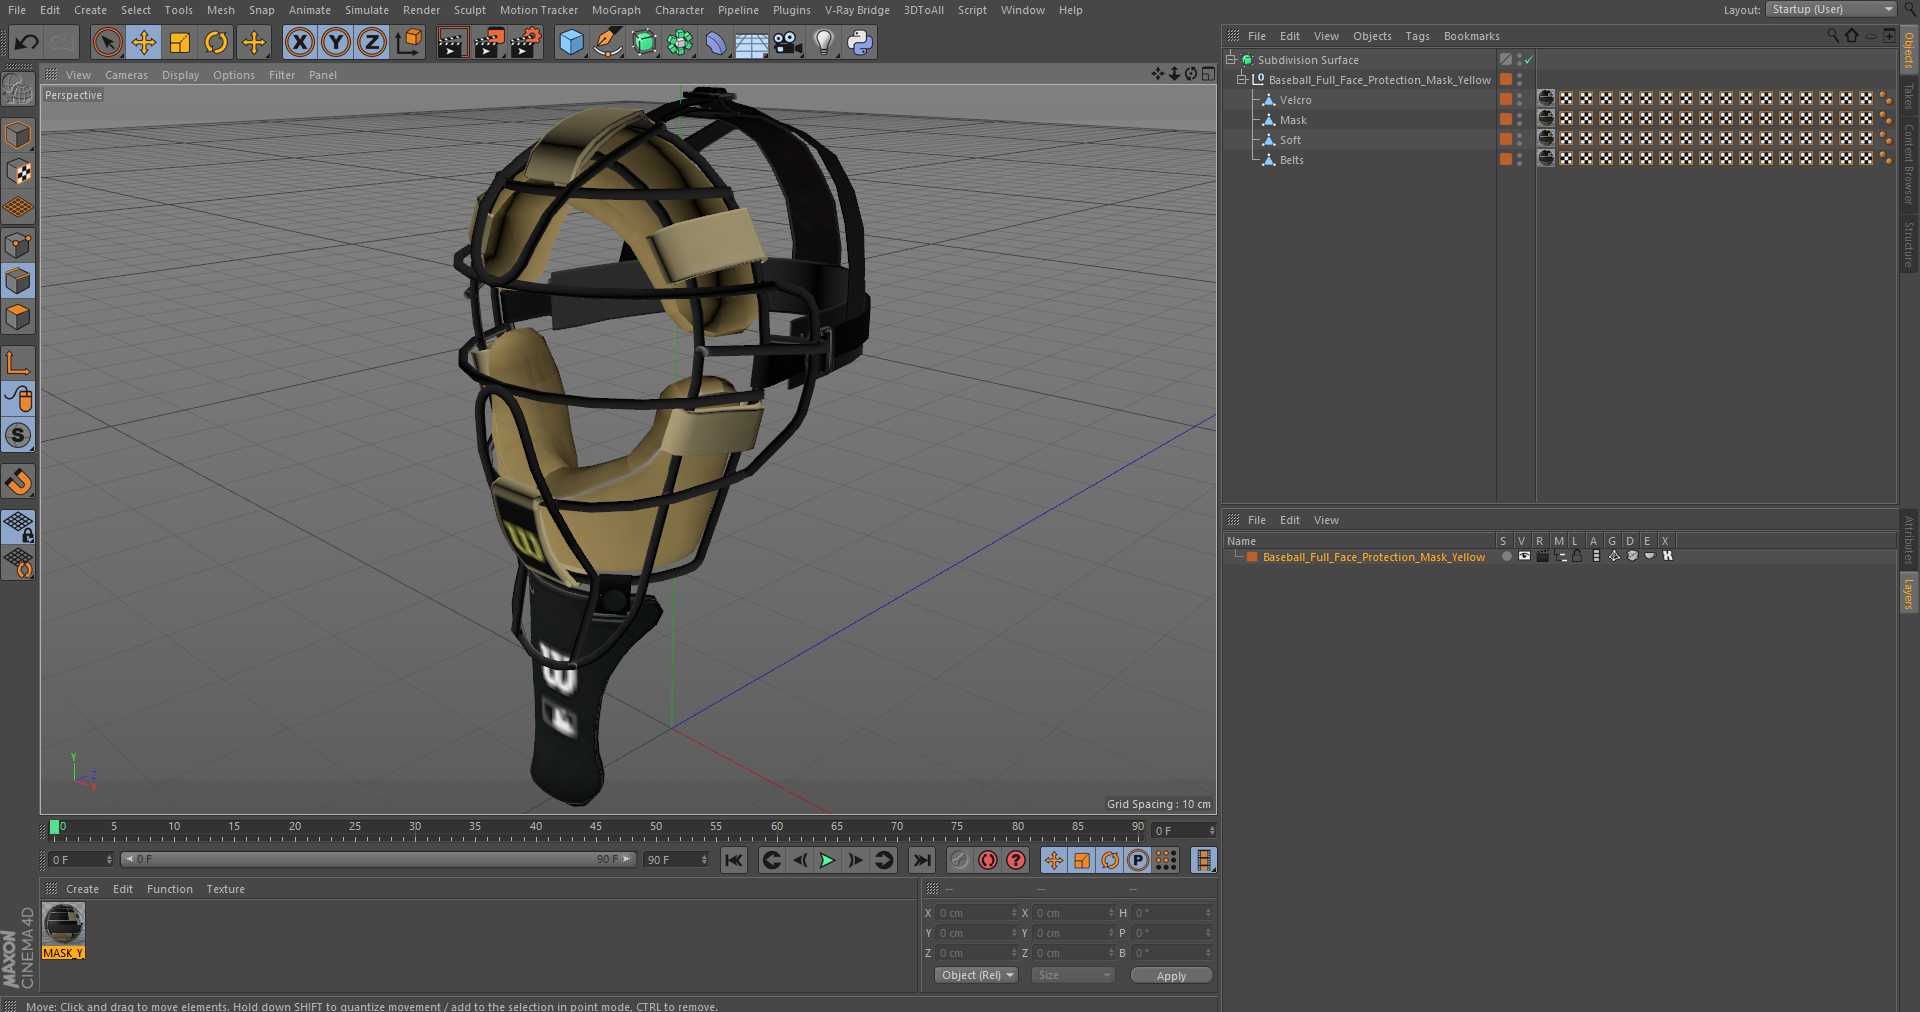Open Object (Rel) dropdown
The width and height of the screenshot is (1920, 1012).
977,975
